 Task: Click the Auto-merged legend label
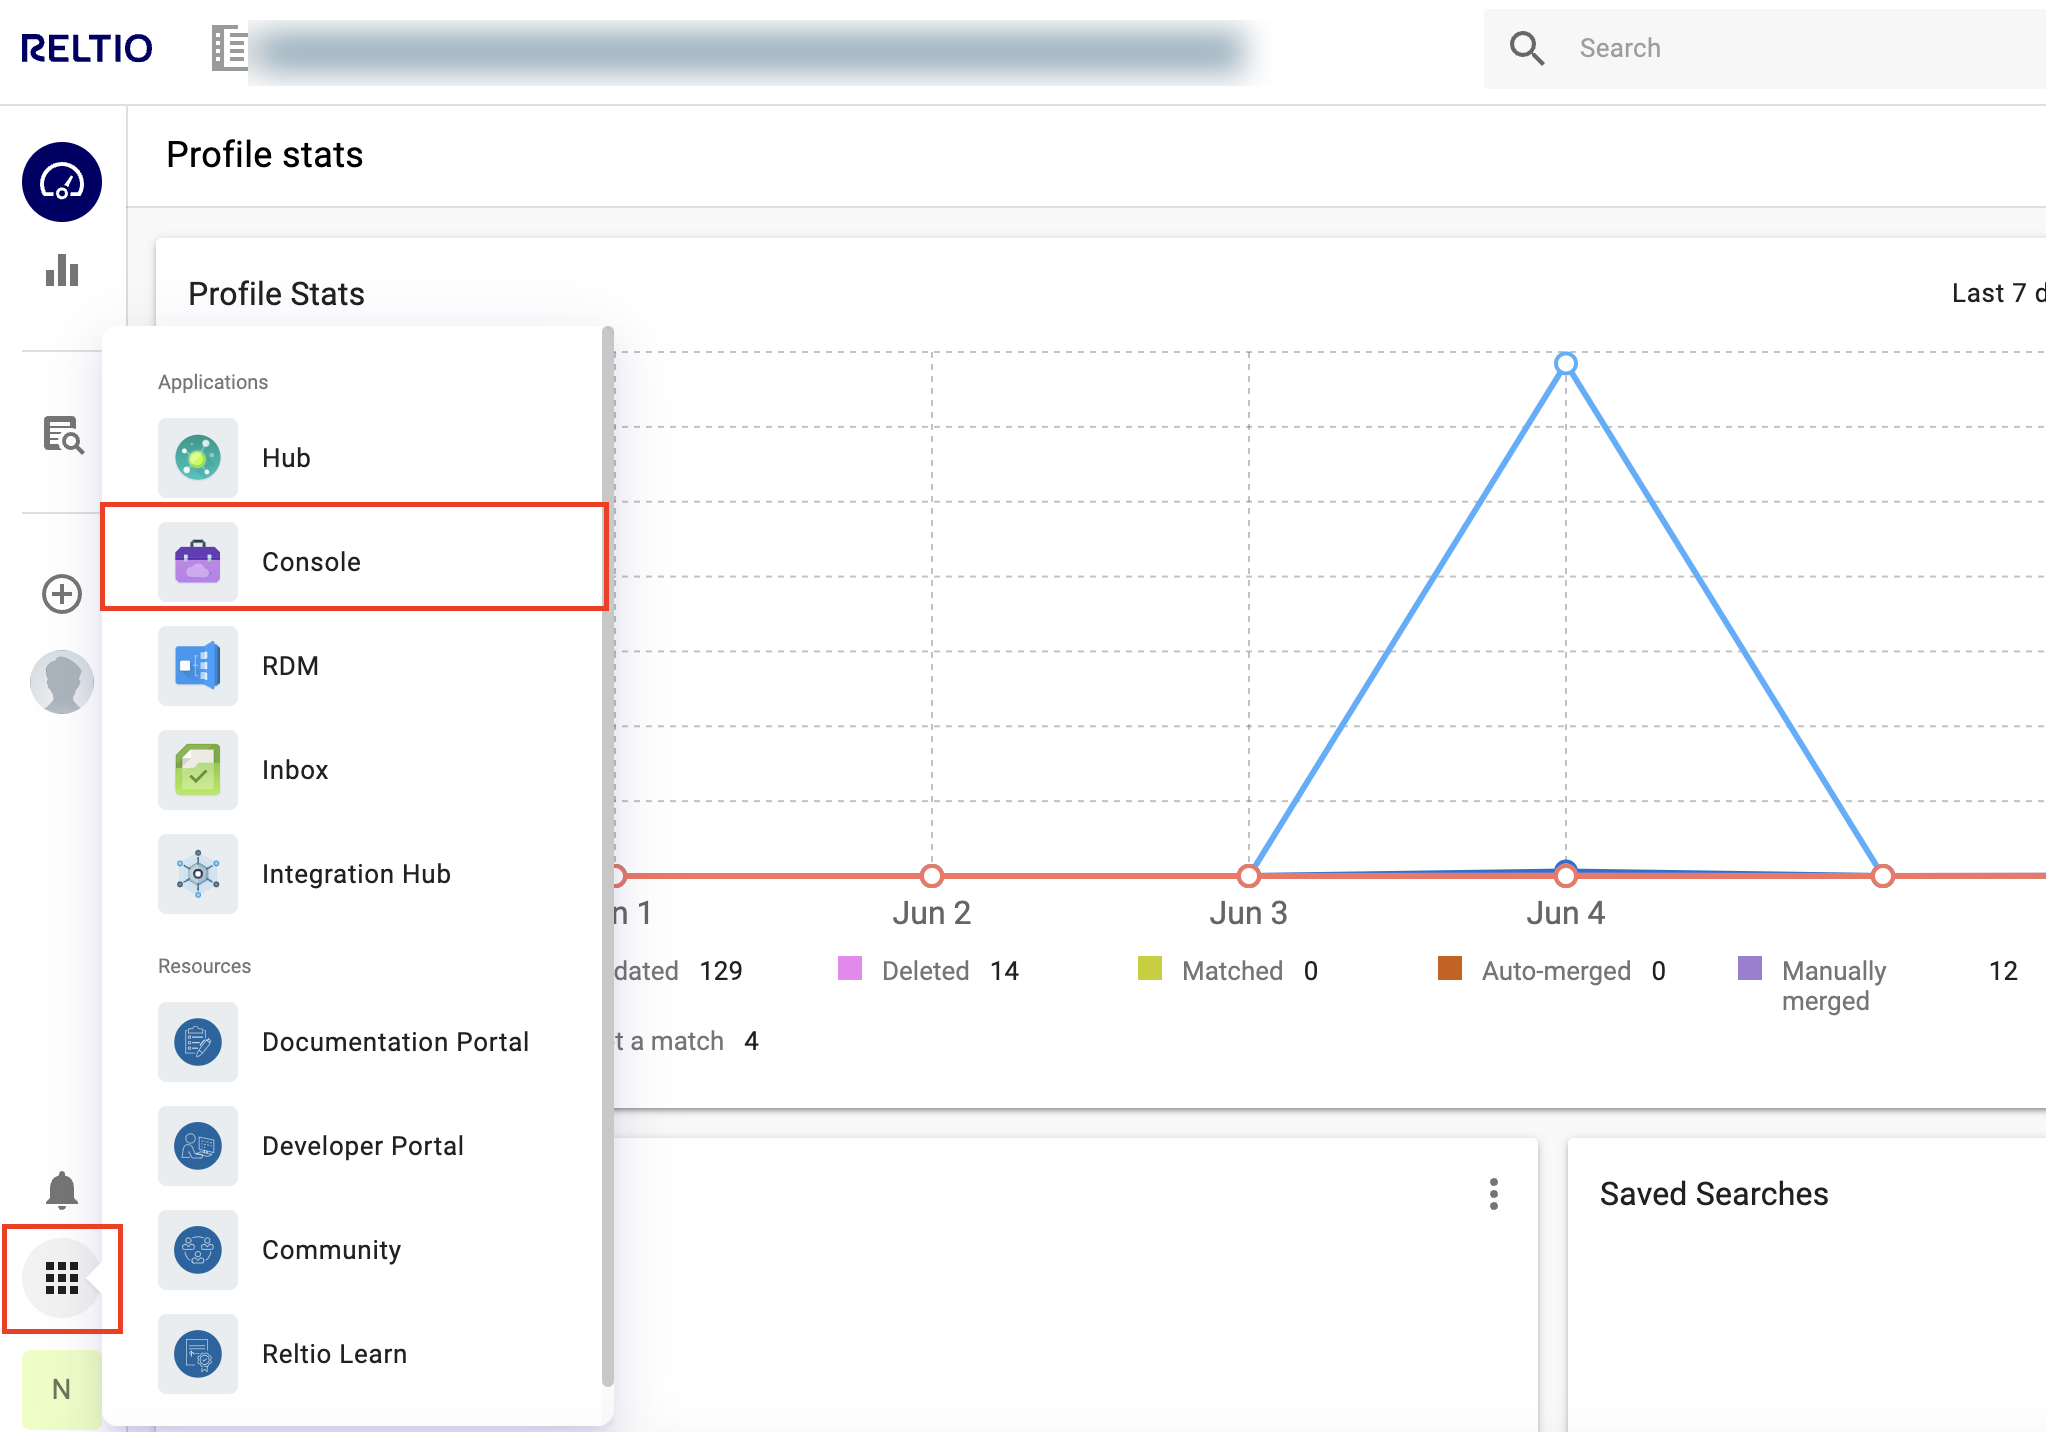point(1556,971)
